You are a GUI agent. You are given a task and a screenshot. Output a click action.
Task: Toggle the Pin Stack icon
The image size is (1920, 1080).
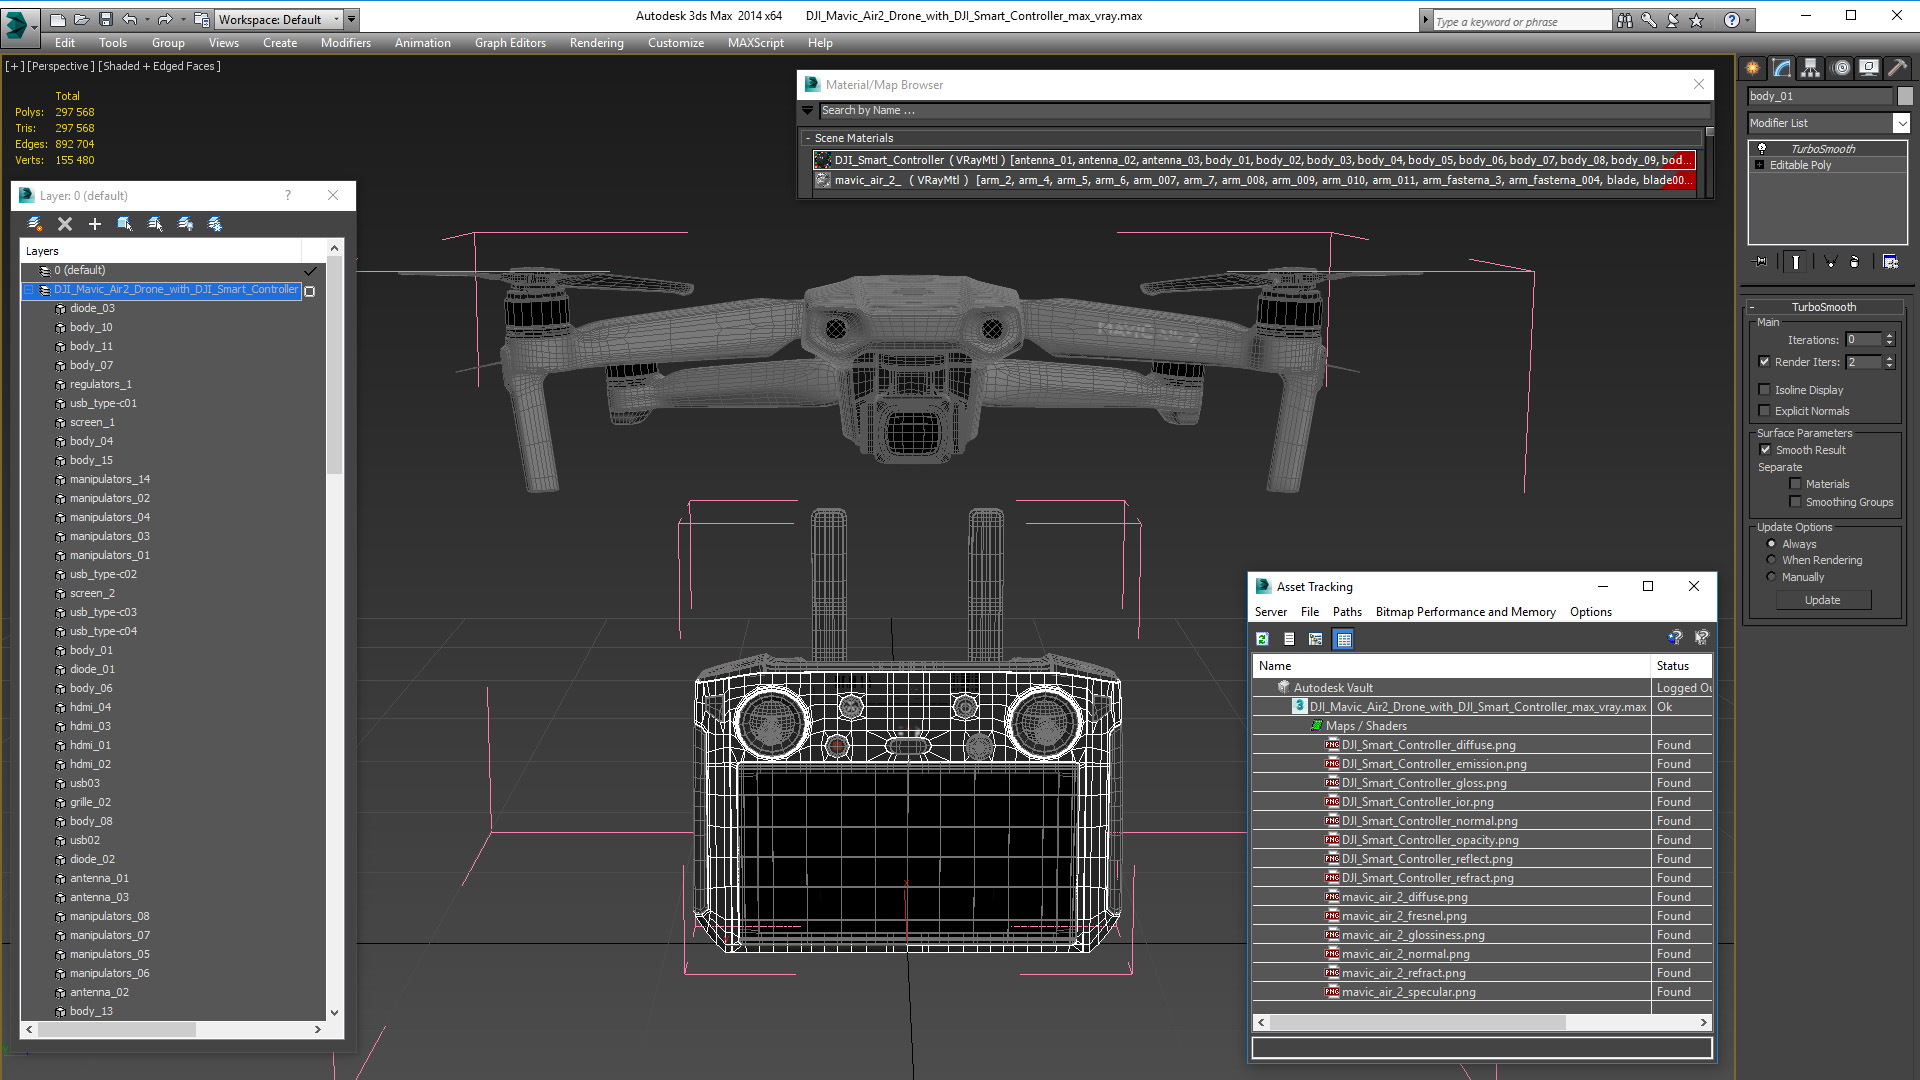pyautogui.click(x=1761, y=262)
